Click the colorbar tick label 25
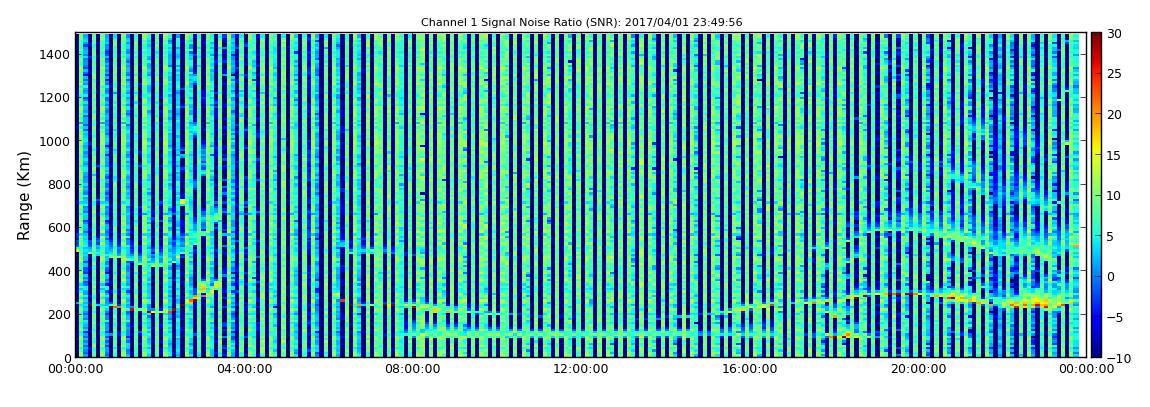This screenshot has width=1150, height=407. 1115,73
